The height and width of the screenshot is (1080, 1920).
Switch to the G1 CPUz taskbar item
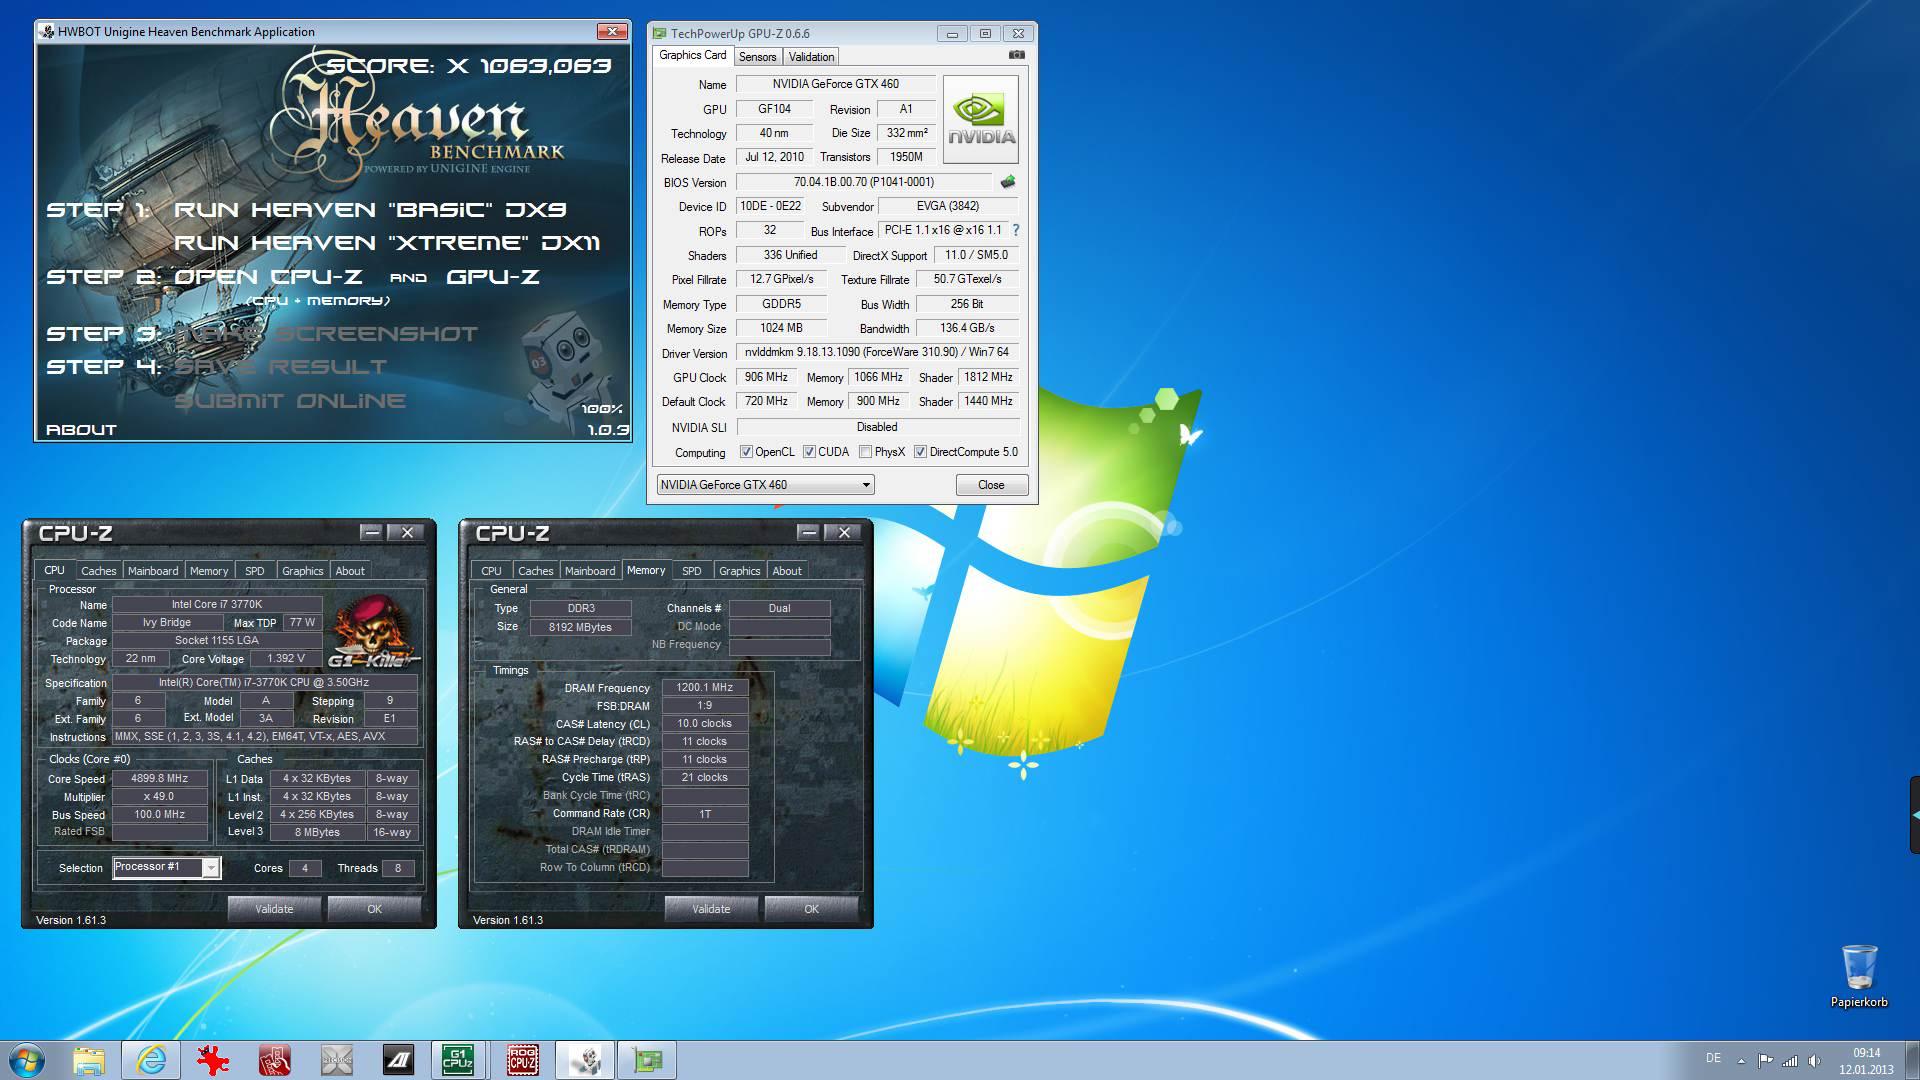pos(459,1060)
